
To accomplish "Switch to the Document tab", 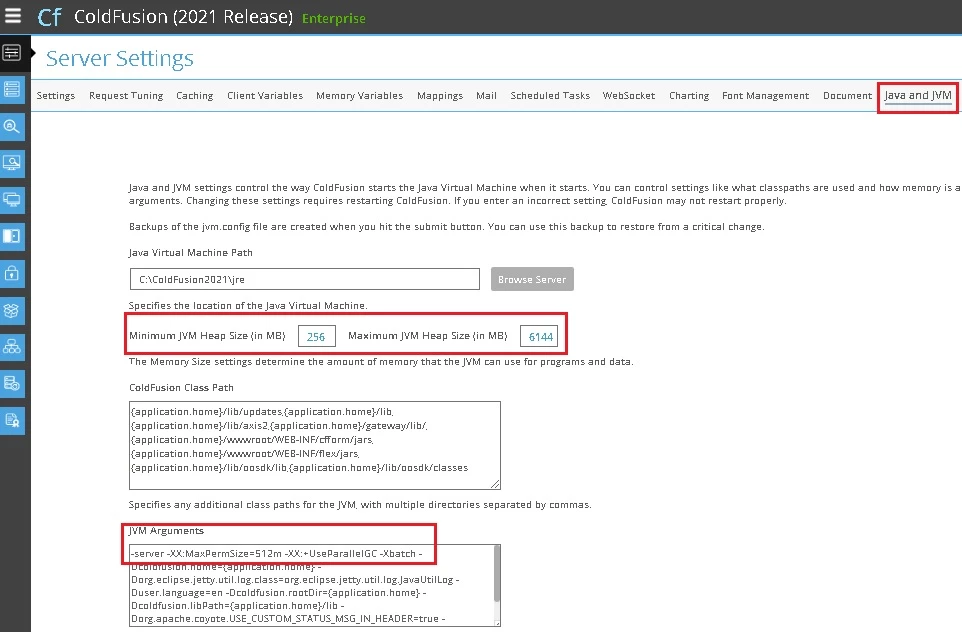I will point(847,96).
